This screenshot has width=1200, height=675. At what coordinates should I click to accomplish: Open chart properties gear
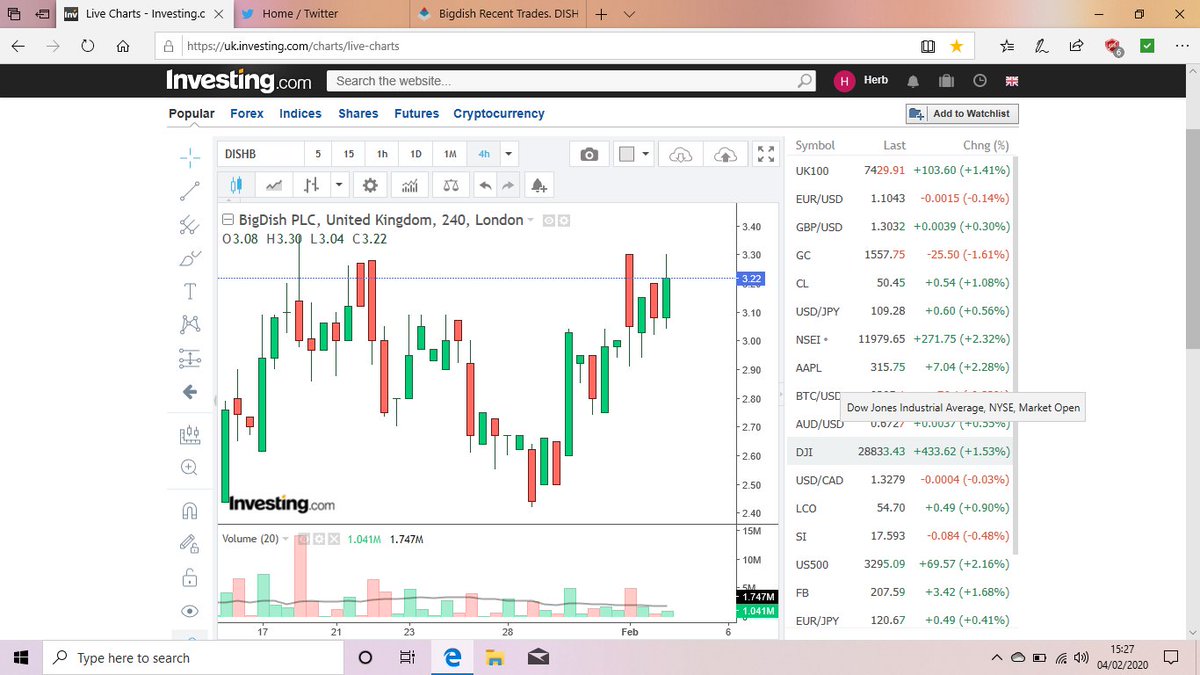pyautogui.click(x=371, y=185)
